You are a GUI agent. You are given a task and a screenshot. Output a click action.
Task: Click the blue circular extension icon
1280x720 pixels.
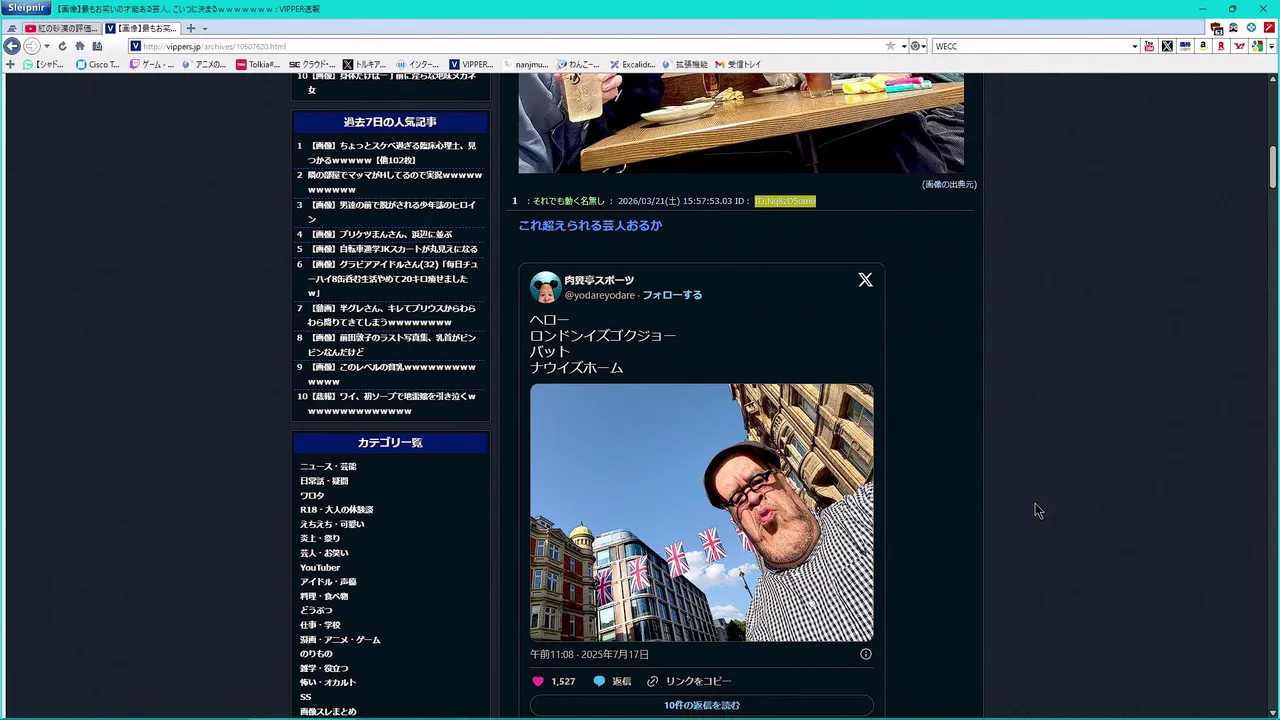(1251, 28)
